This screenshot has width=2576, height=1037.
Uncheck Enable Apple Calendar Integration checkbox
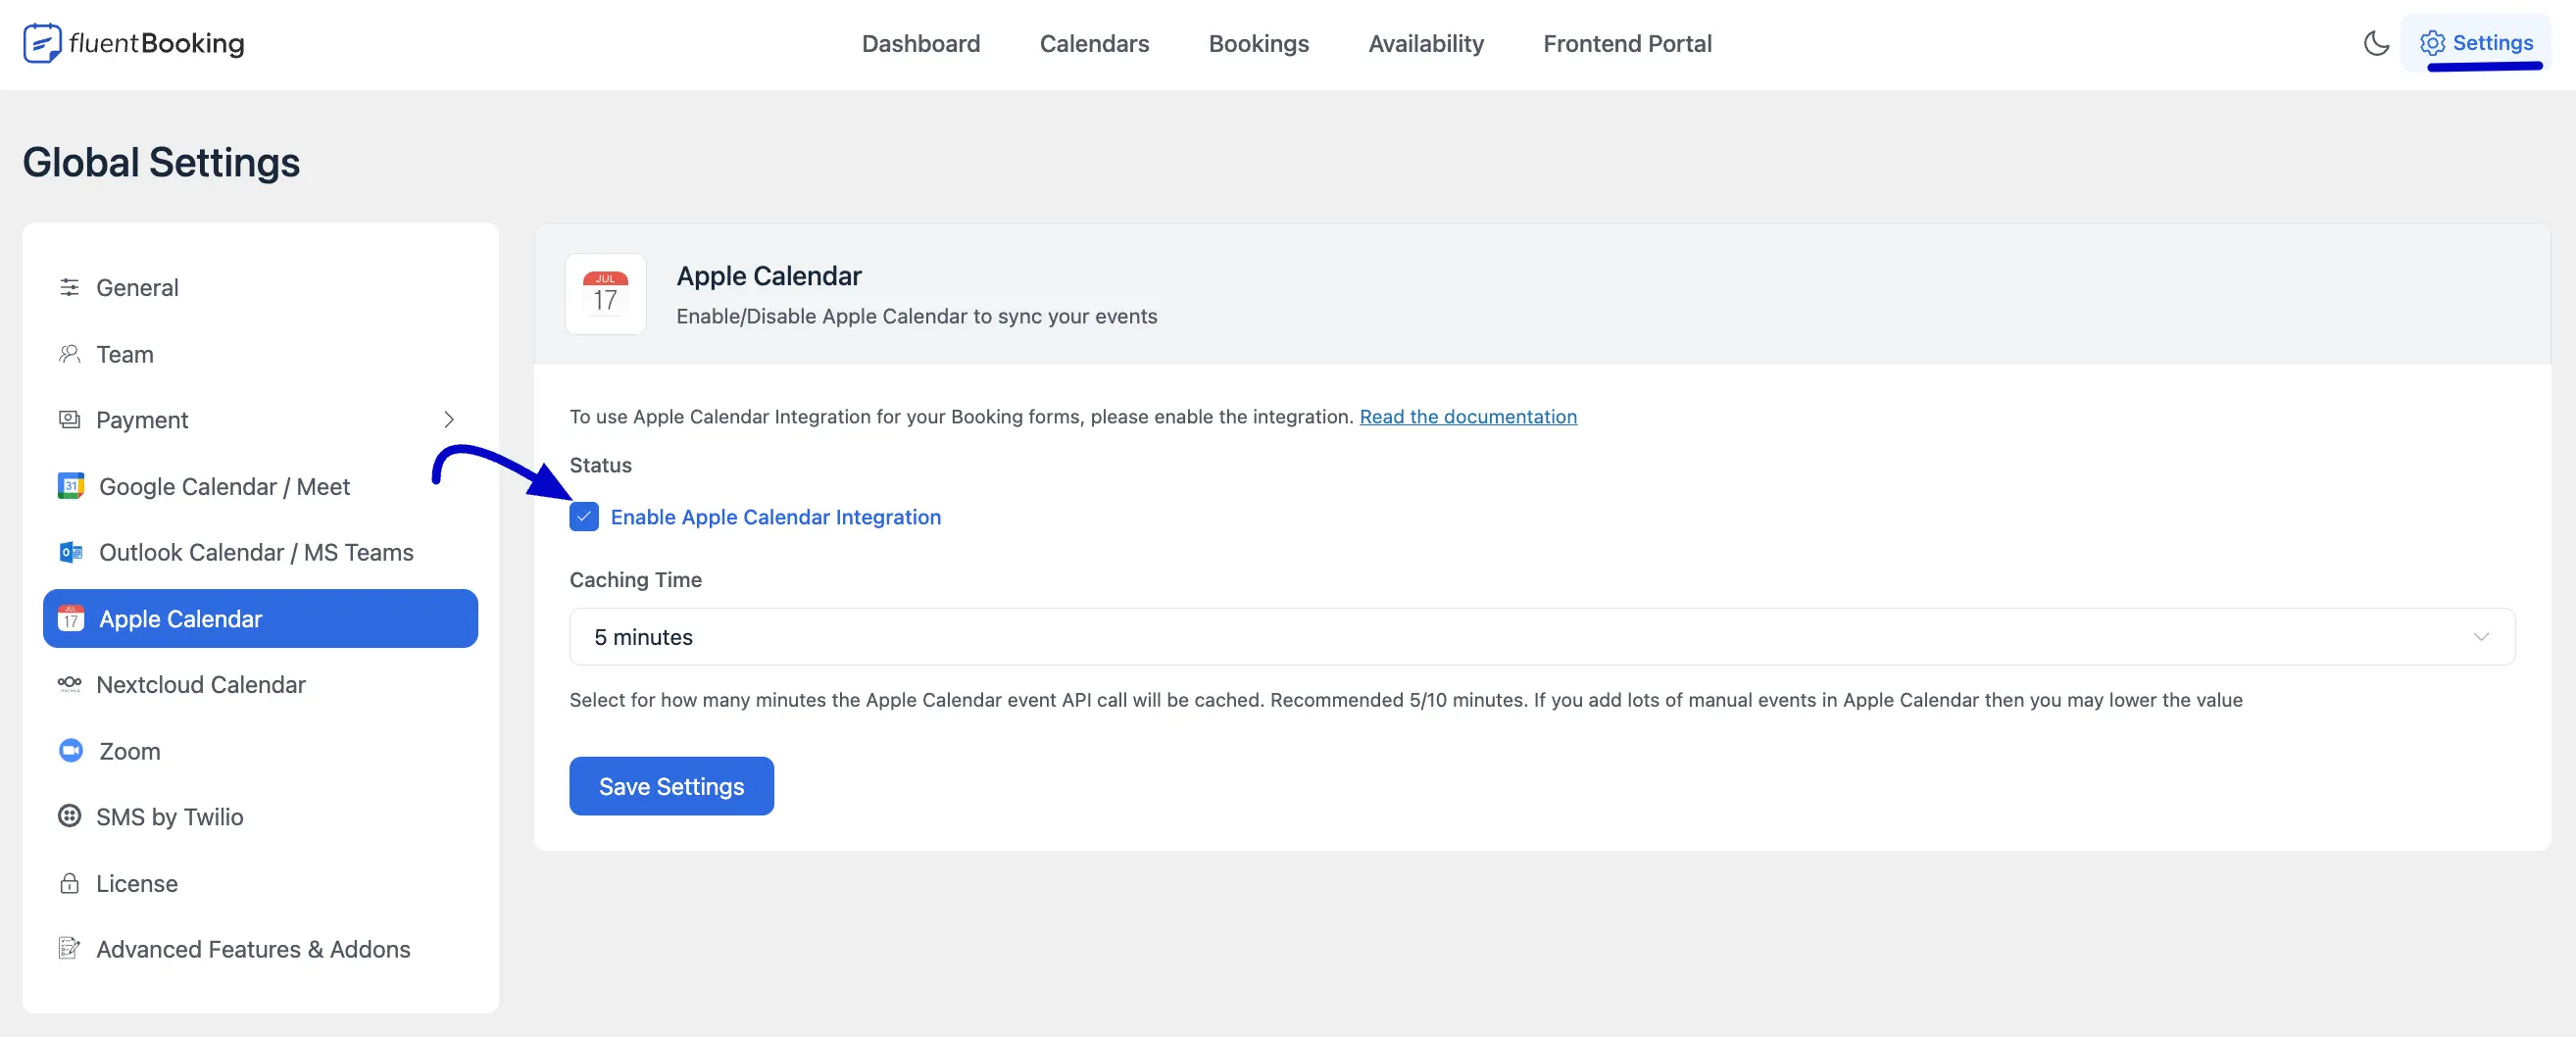tap(584, 517)
